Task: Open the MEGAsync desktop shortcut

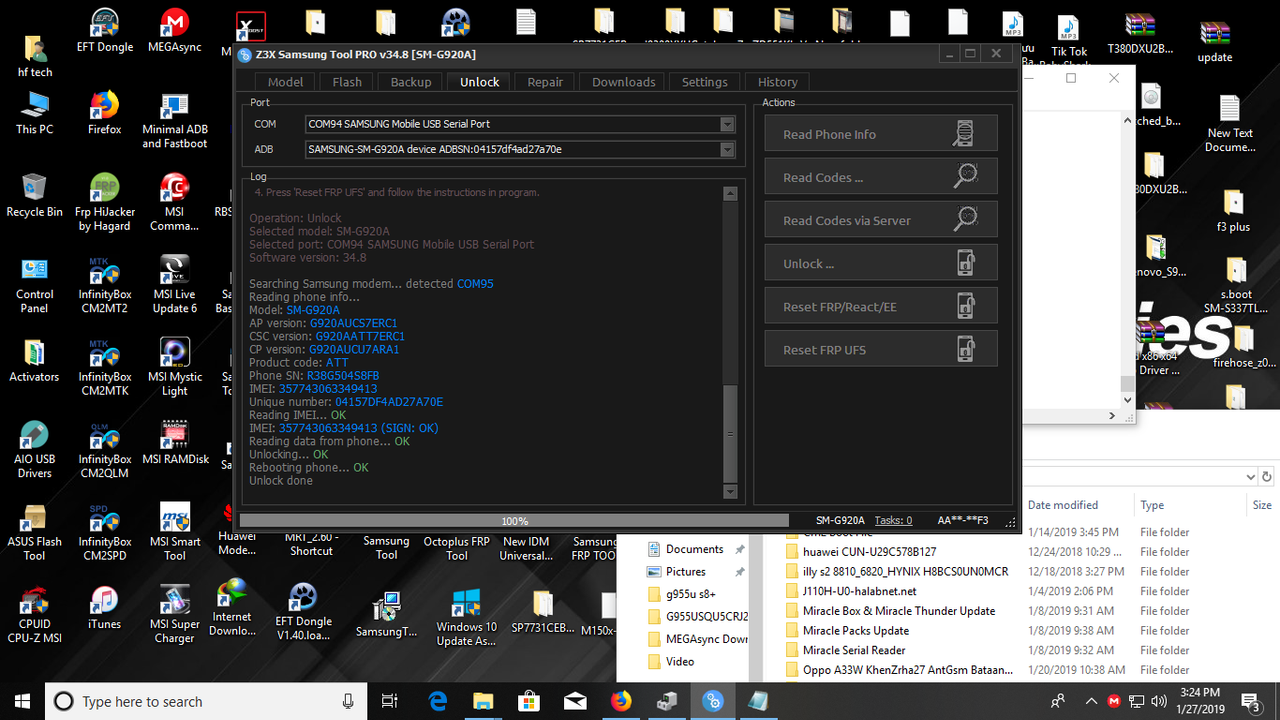Action: click(175, 31)
